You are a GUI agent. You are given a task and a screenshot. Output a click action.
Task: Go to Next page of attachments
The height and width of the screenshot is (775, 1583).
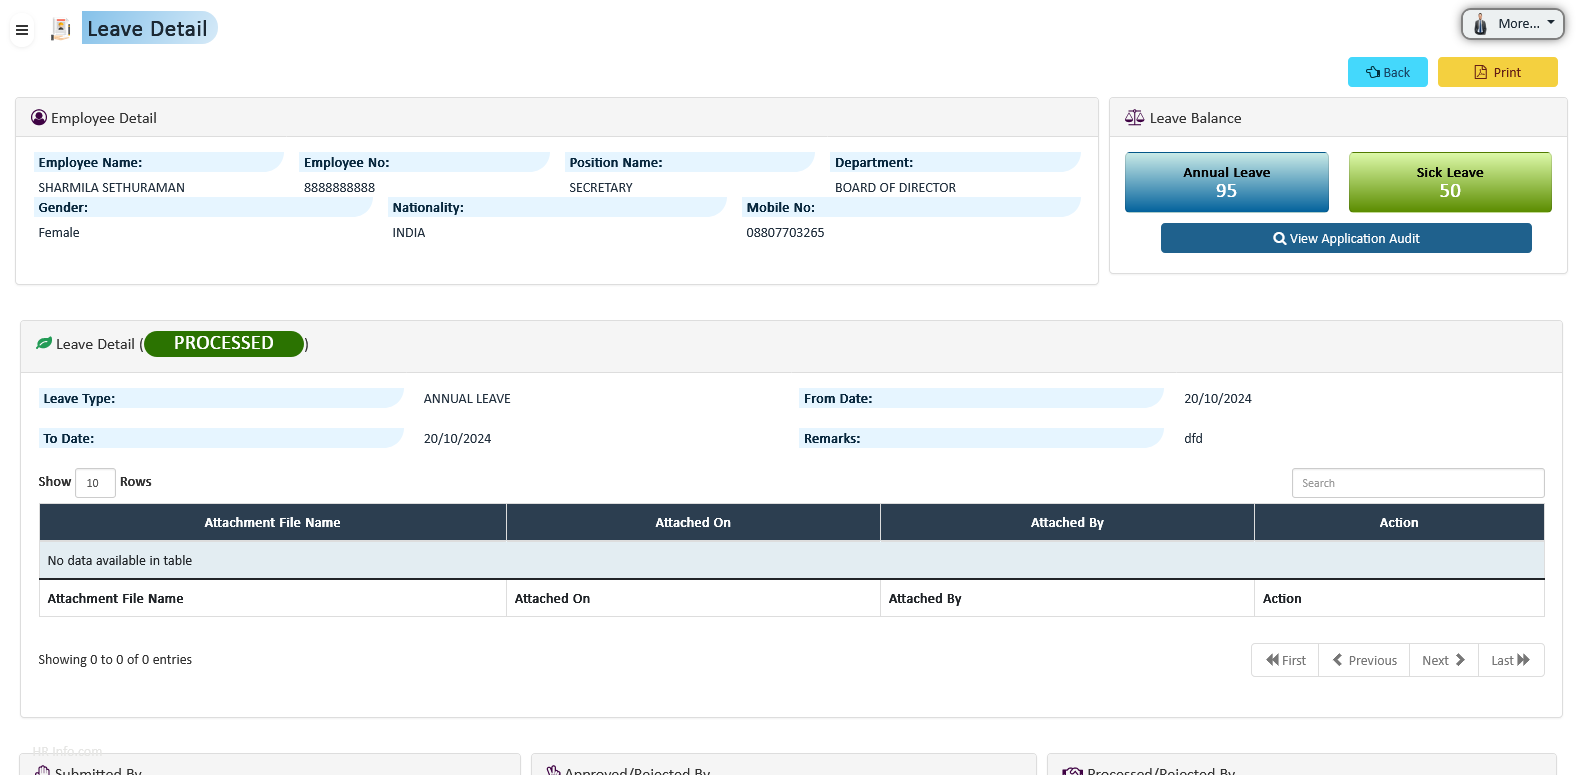1443,660
